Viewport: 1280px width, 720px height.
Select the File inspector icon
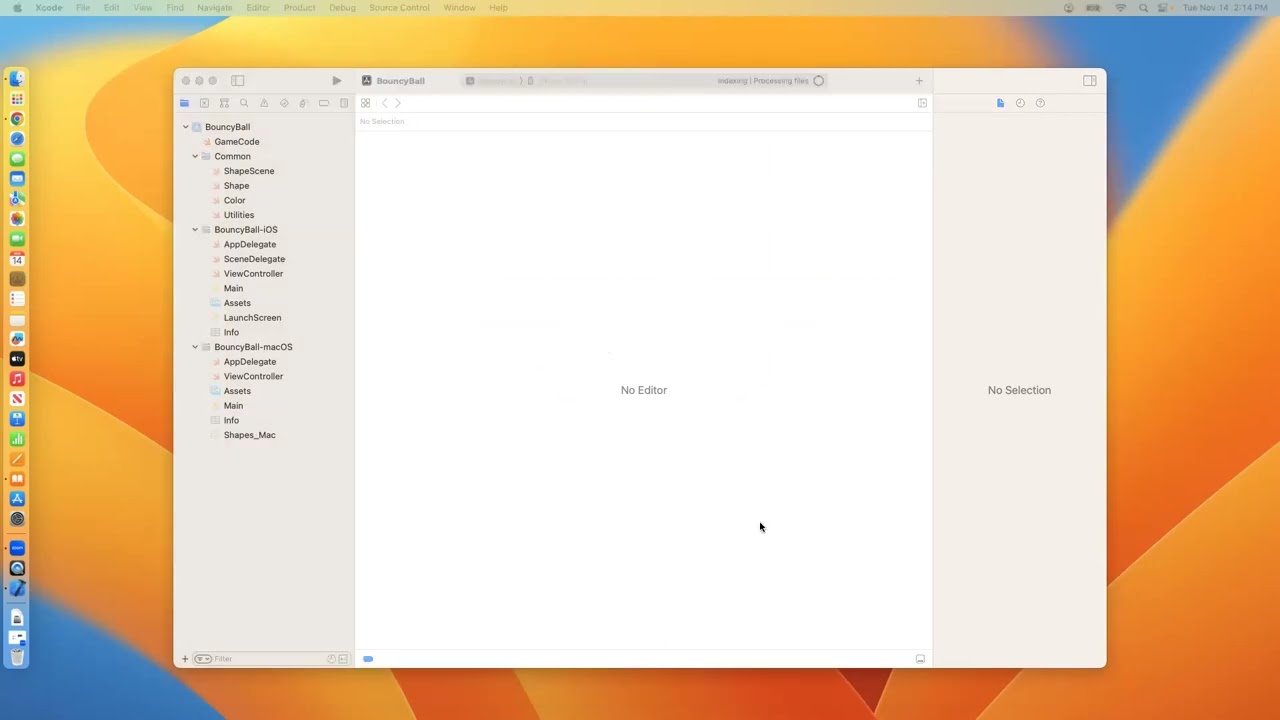click(1000, 103)
